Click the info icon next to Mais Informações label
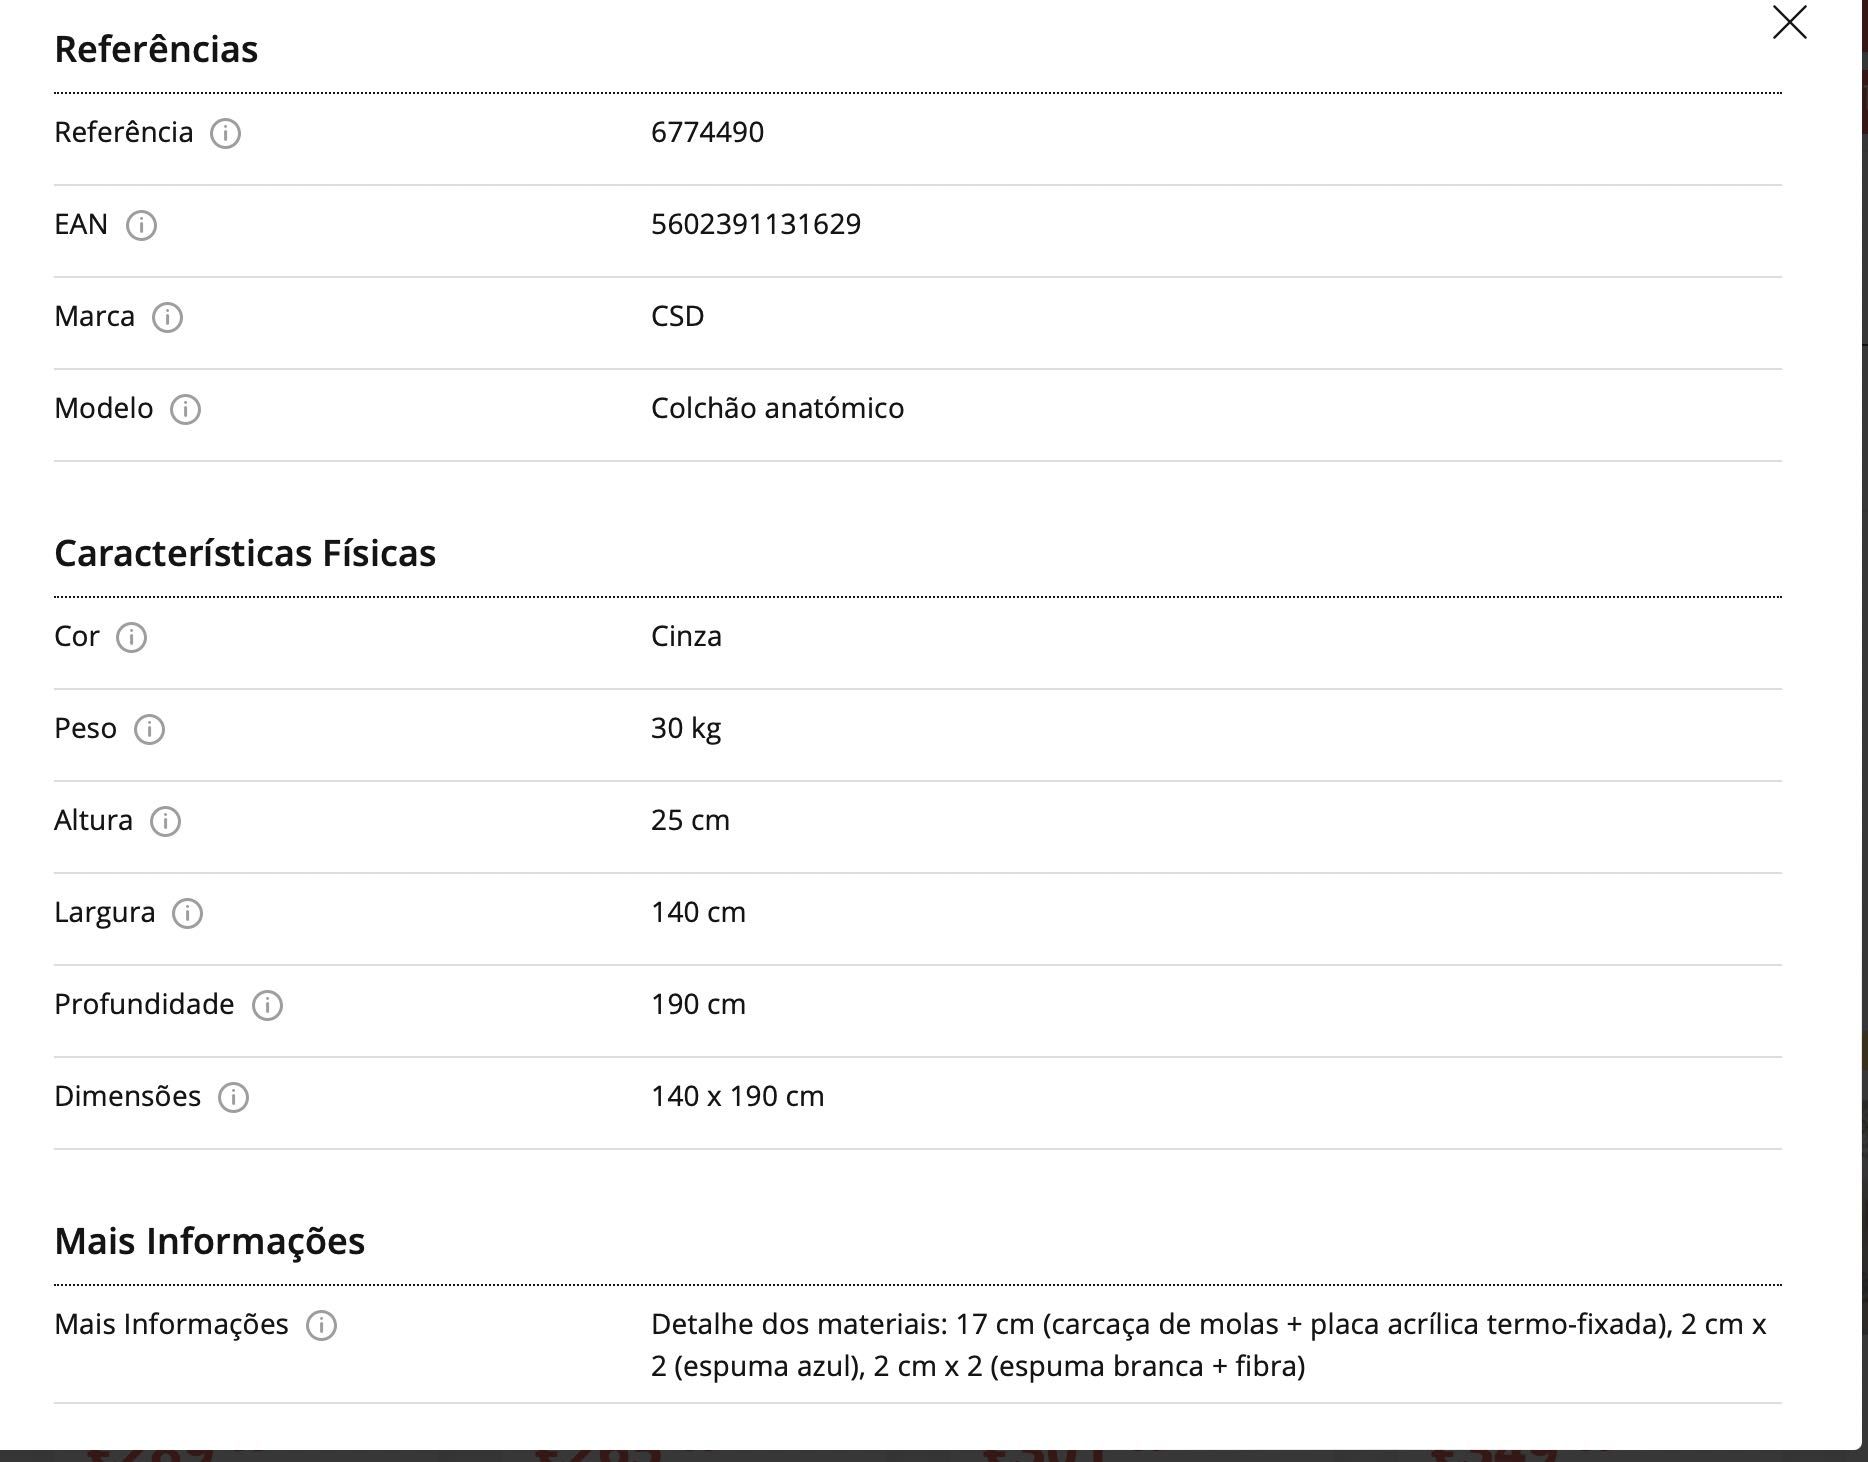 (x=321, y=1325)
